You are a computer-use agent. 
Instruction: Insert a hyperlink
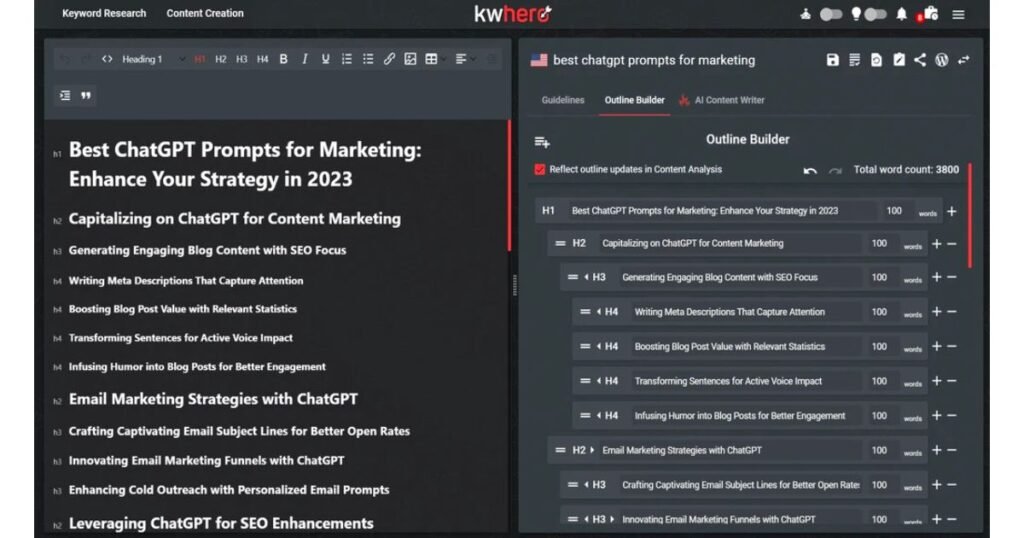coord(389,59)
